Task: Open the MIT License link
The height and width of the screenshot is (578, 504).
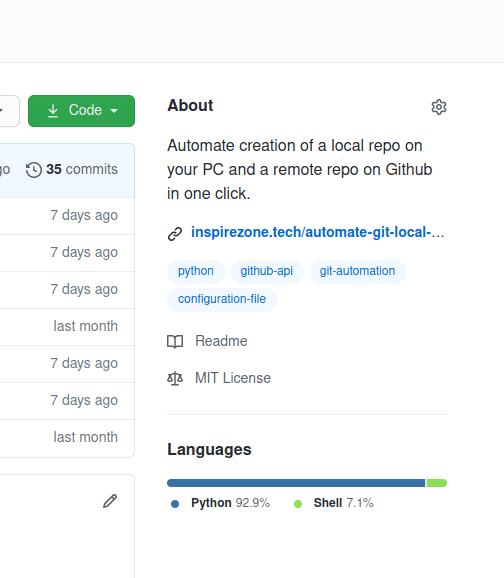Action: pos(233,378)
